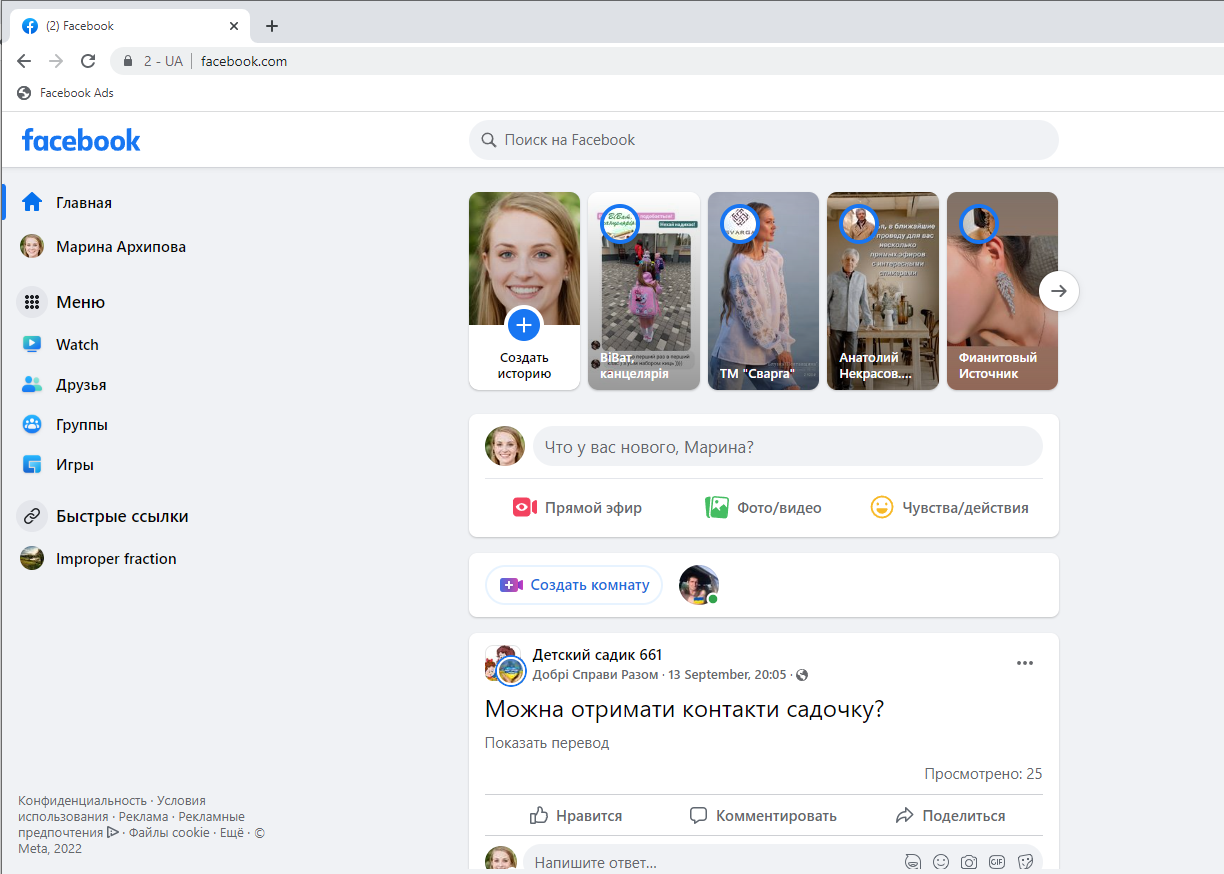The image size is (1224, 874).
Task: Click the lock site information icon
Action: [127, 61]
